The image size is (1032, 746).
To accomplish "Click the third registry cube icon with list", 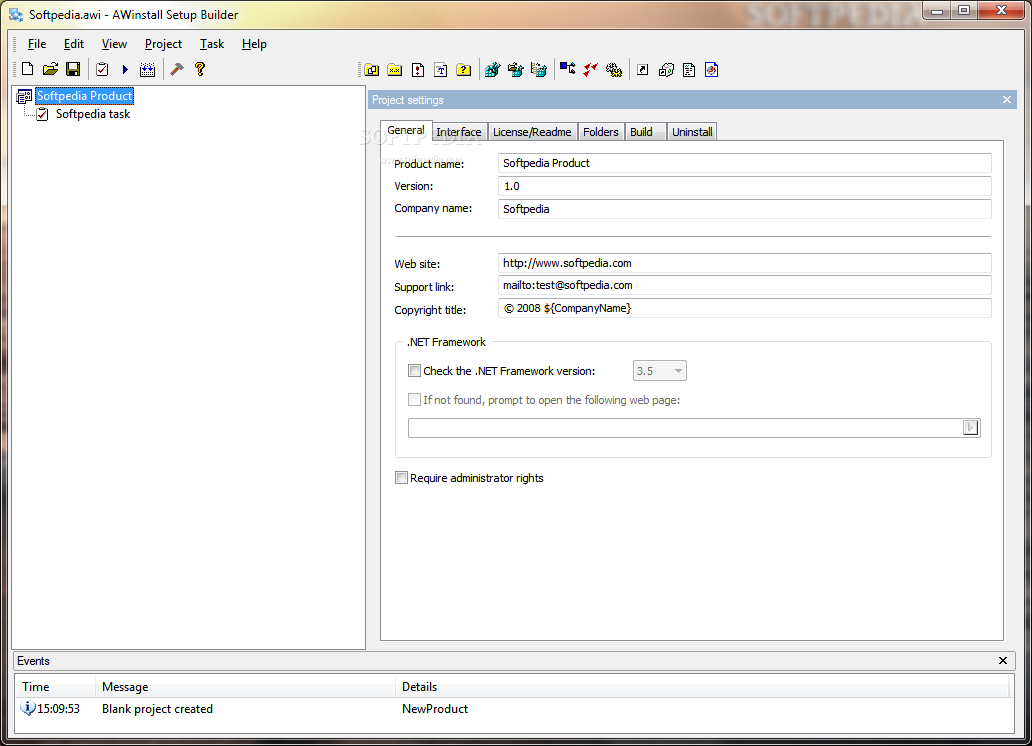I will click(538, 70).
